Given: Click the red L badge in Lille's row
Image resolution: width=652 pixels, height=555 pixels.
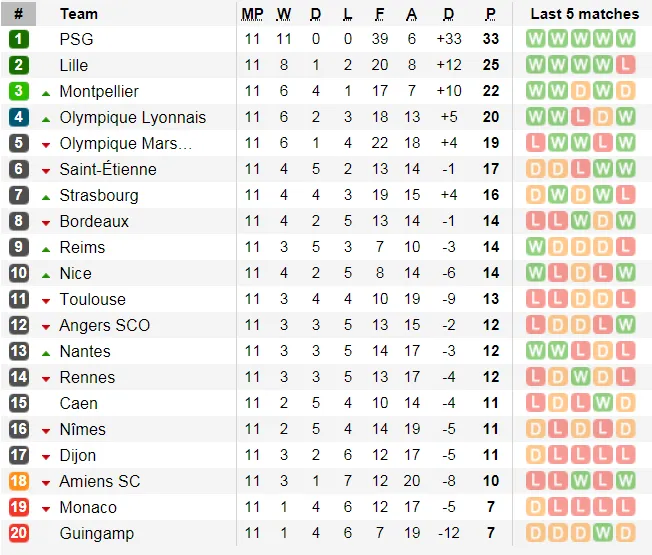Looking at the screenshot, I should 626,65.
